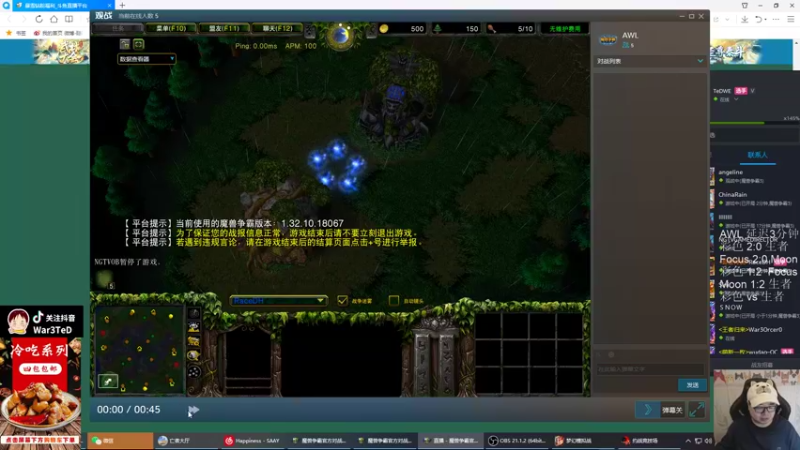Enable the auto camera checkbox
Viewport: 800px width, 450px height.
pos(394,301)
